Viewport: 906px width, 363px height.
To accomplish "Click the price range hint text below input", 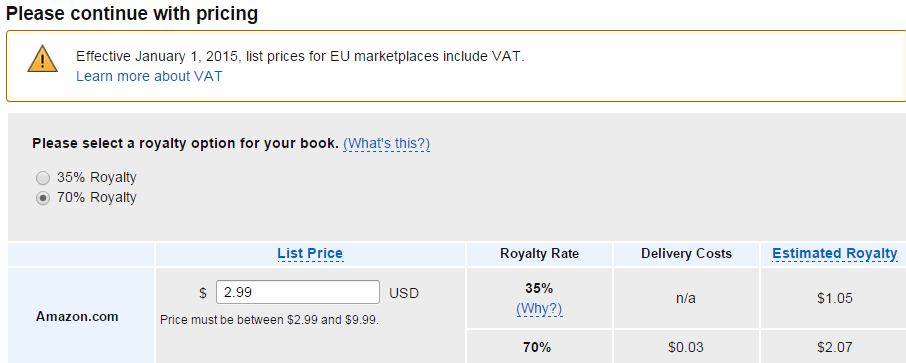I will [269, 320].
